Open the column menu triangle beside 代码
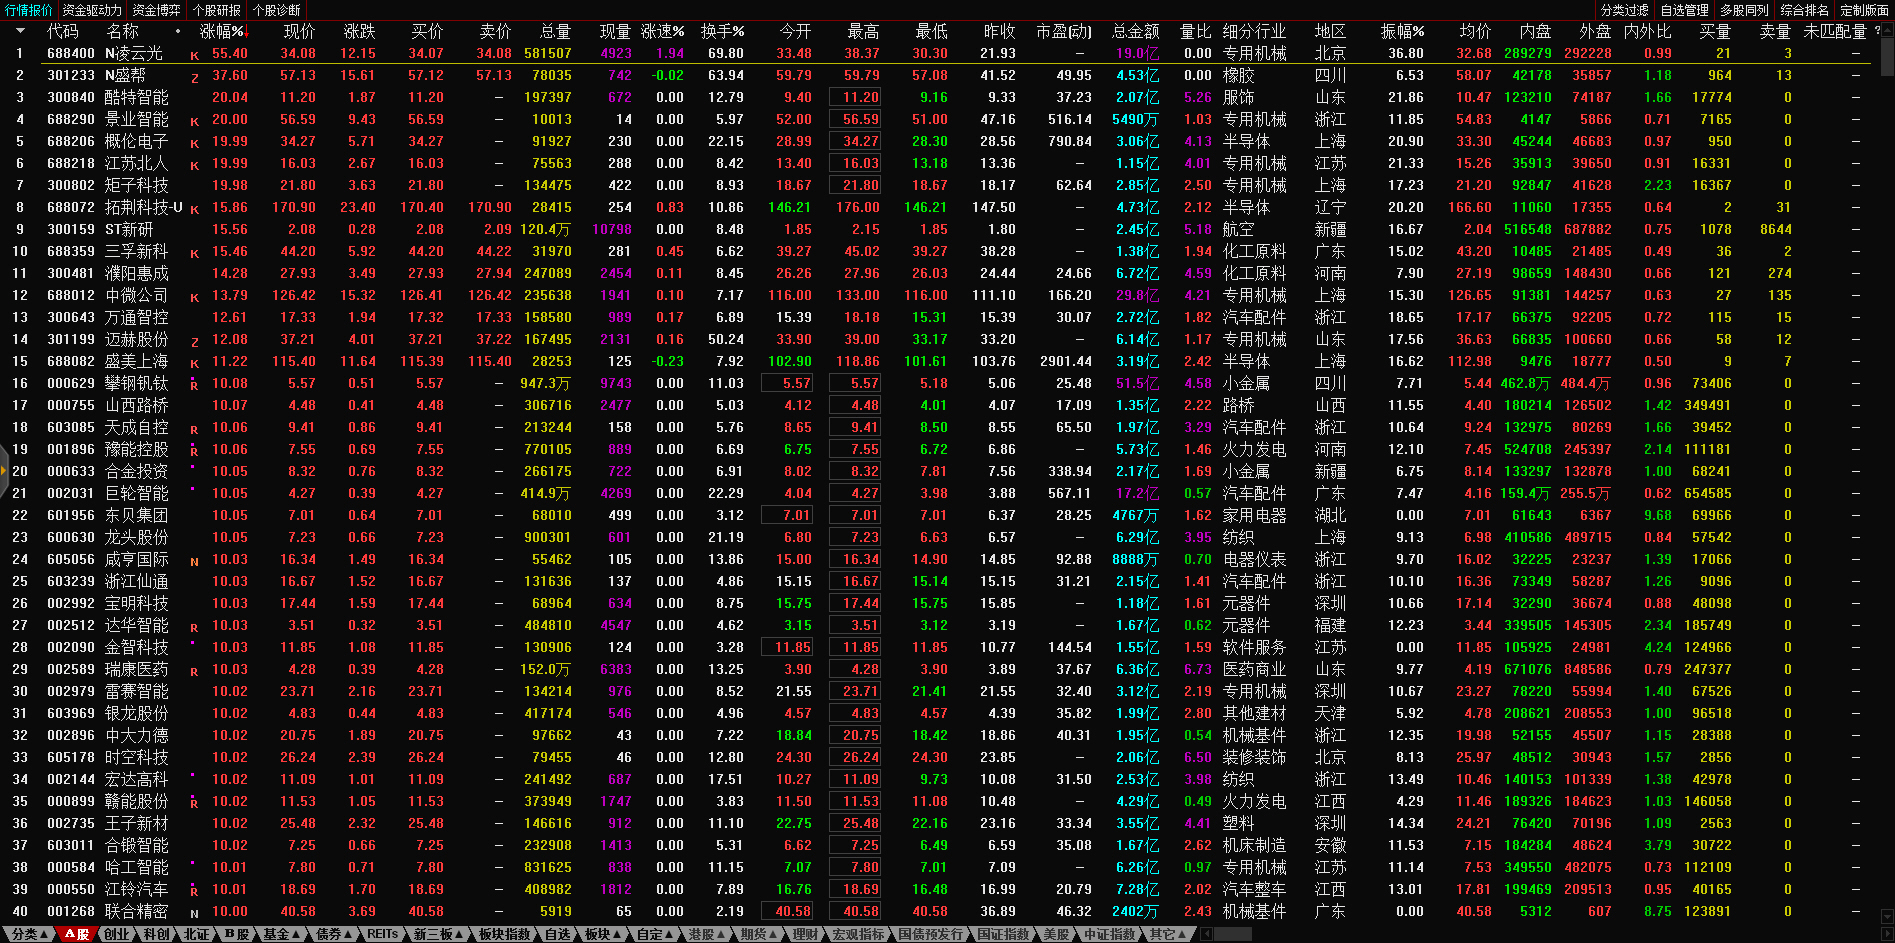Screen dimensions: 1895x943 point(20,31)
